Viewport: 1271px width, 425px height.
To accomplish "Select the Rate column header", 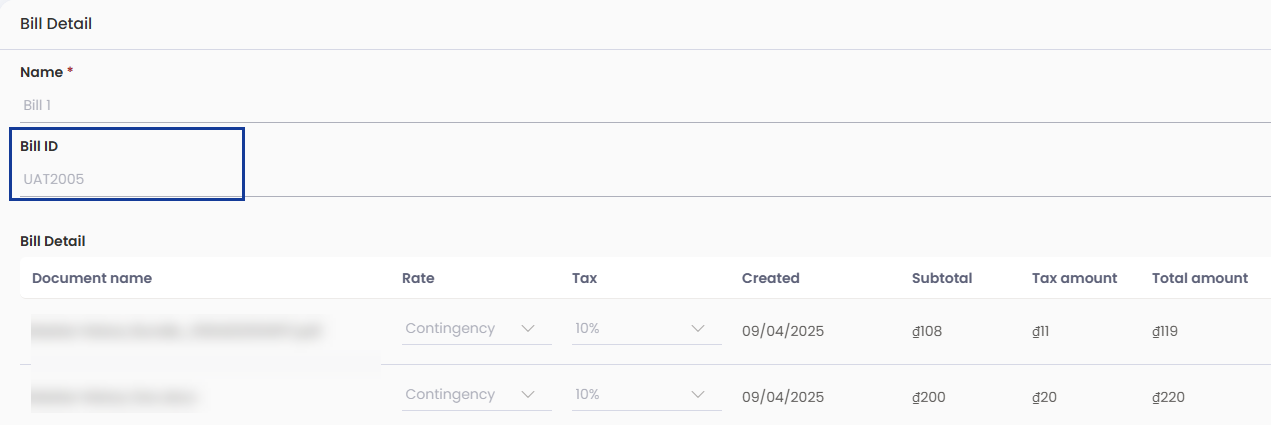I will coord(418,278).
